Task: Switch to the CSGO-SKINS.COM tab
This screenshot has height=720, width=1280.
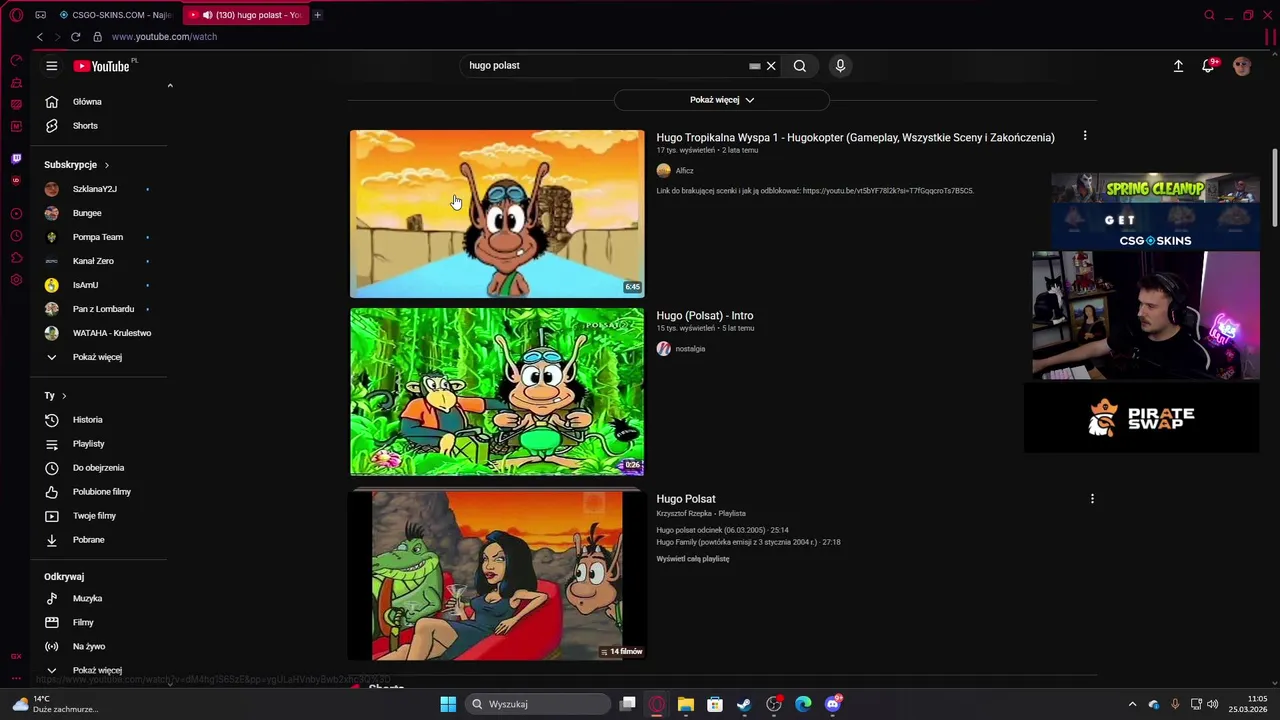Action: [x=116, y=15]
